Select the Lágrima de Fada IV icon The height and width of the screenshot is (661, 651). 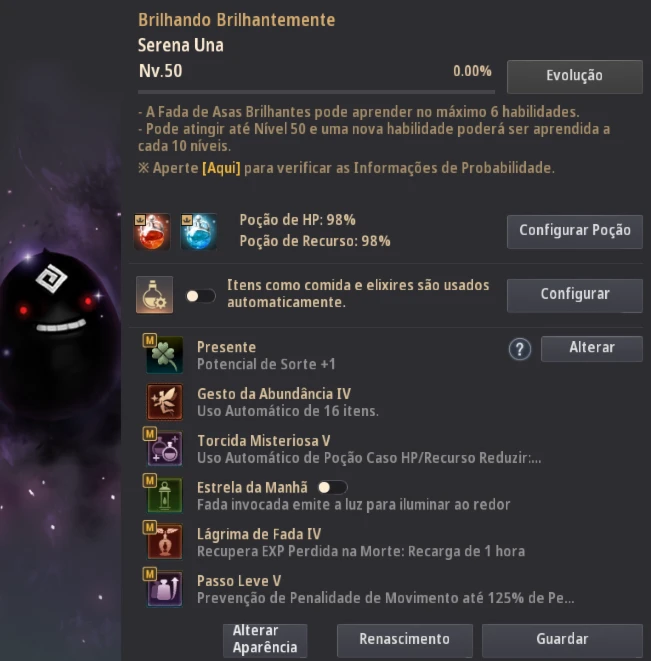(x=164, y=542)
